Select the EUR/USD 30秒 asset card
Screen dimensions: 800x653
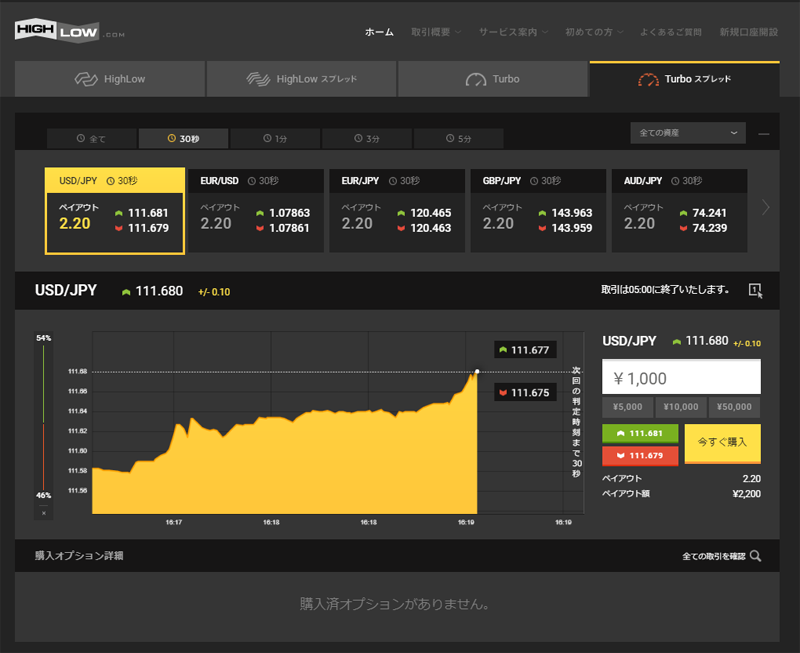[x=256, y=211]
